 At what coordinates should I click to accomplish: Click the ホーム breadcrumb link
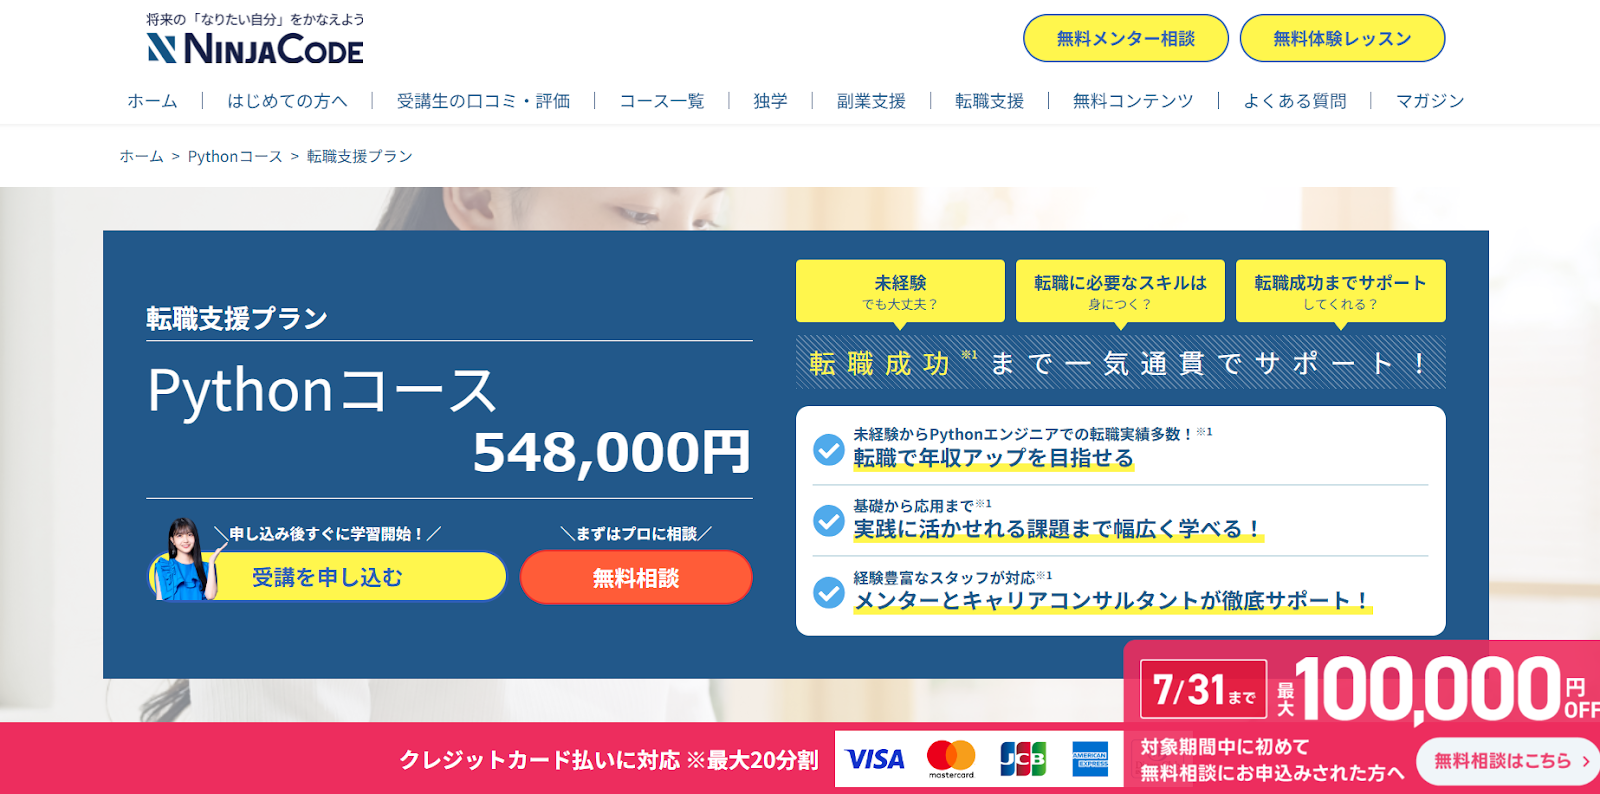(x=141, y=156)
